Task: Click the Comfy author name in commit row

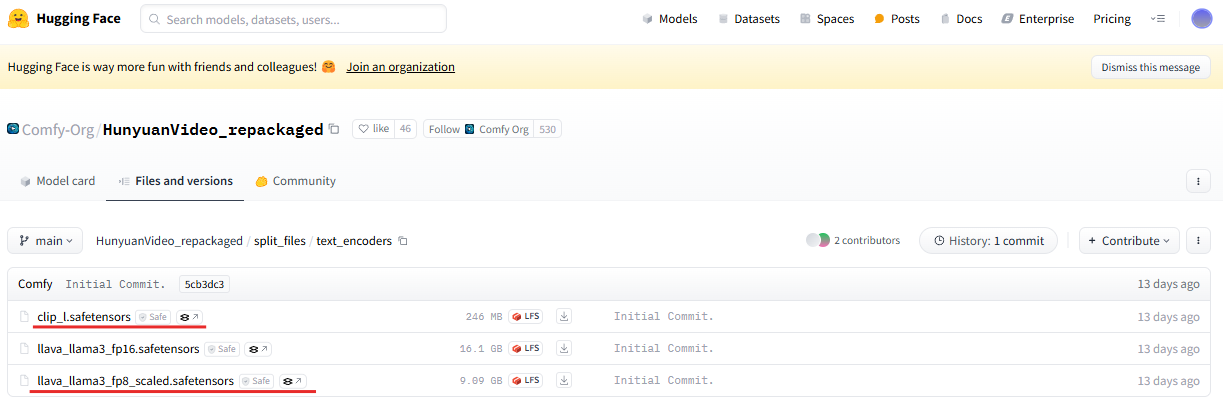Action: click(x=35, y=284)
